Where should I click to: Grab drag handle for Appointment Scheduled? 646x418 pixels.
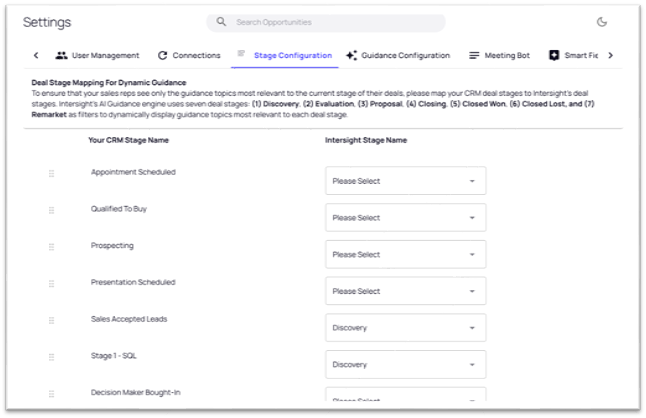(51, 173)
